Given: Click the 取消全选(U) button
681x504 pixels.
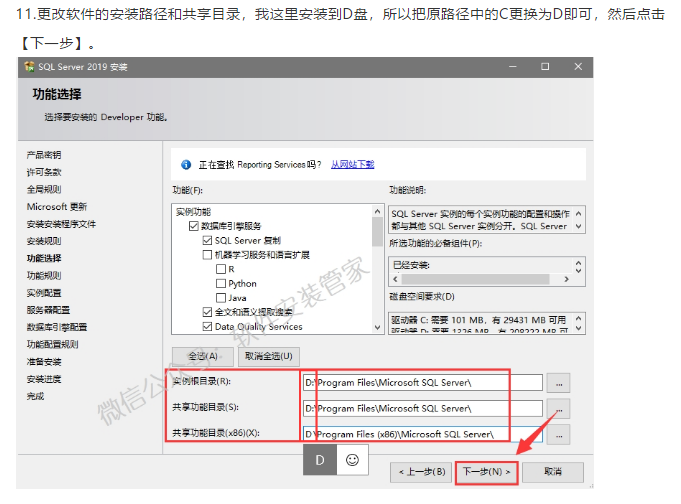Looking at the screenshot, I should [x=269, y=356].
